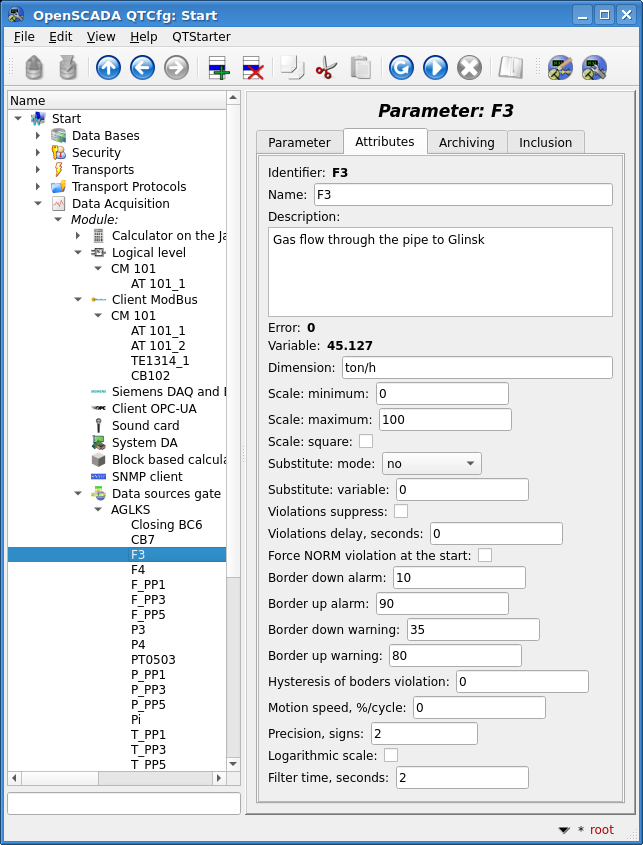Click the second QTStarter module icon with wrench
This screenshot has height=845, width=643.
594,68
